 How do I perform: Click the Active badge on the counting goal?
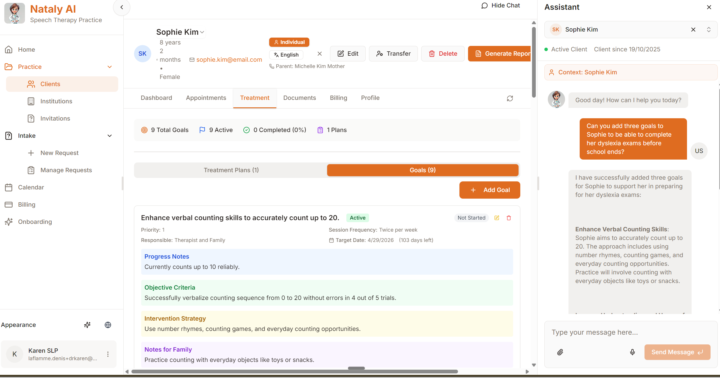click(357, 218)
